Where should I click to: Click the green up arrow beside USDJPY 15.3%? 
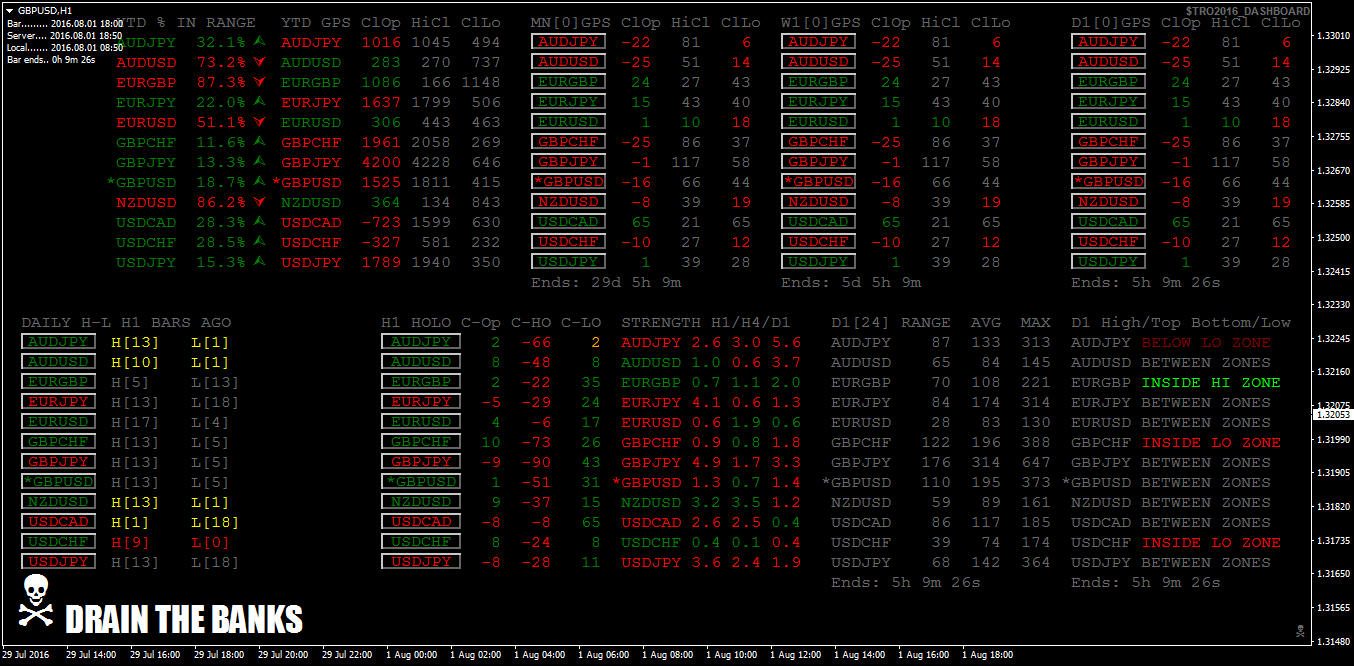(260, 262)
